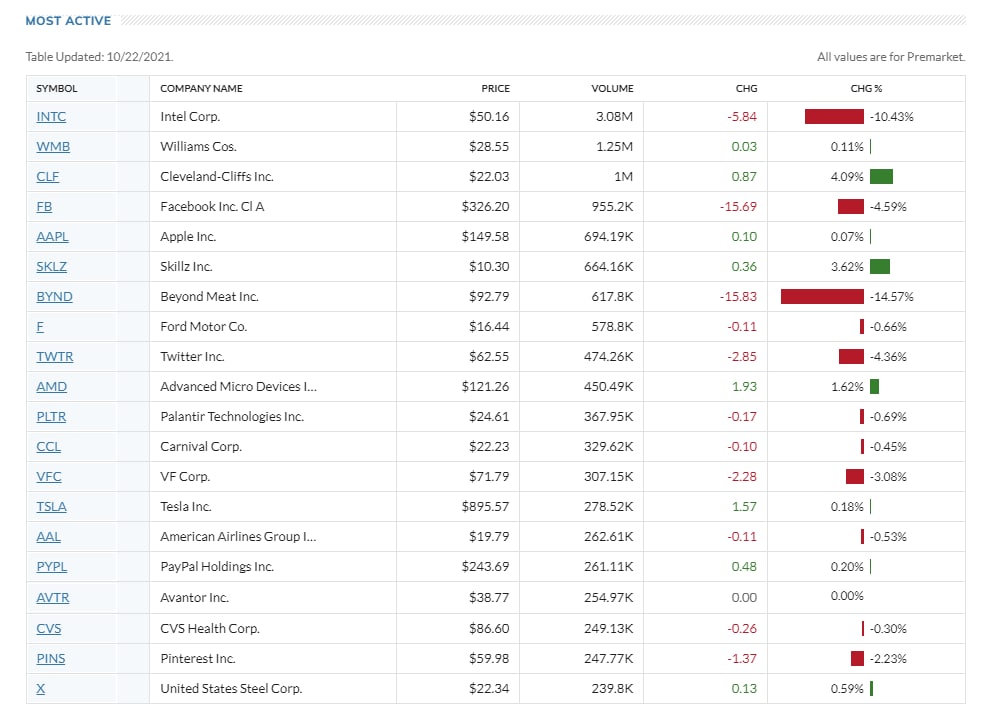
Task: Click the SYMBOL column header
Action: click(57, 88)
